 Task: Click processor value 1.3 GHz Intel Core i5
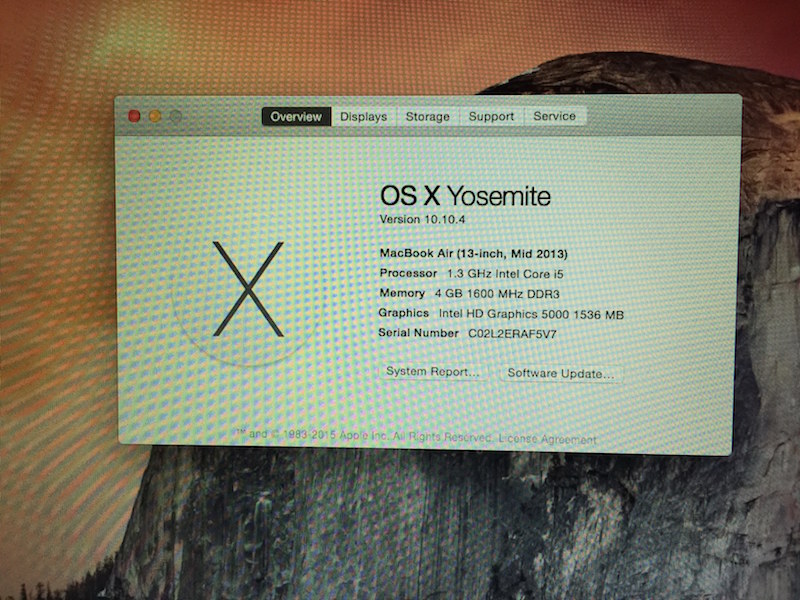pyautogui.click(x=505, y=274)
